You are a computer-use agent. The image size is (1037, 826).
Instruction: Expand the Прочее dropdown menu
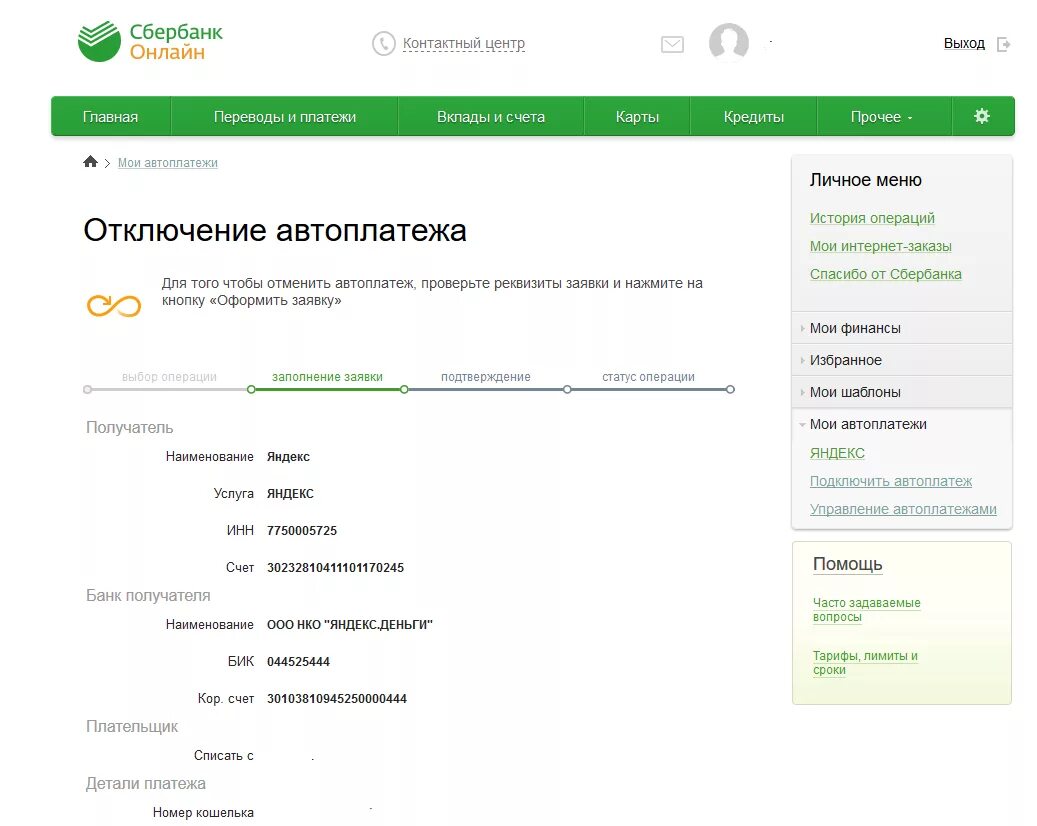(882, 117)
